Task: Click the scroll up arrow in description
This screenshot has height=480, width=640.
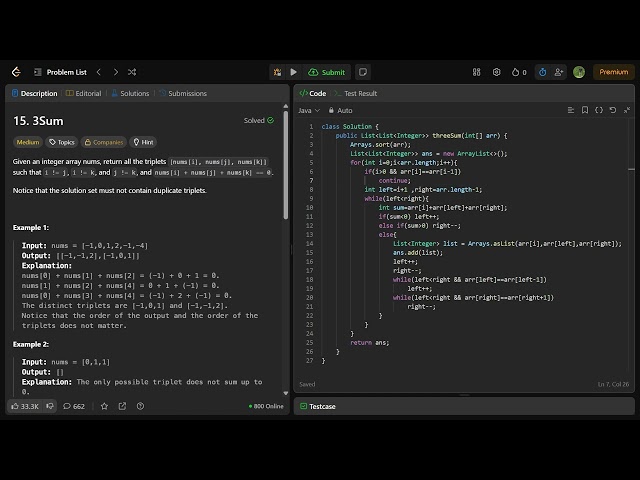Action: (x=286, y=106)
